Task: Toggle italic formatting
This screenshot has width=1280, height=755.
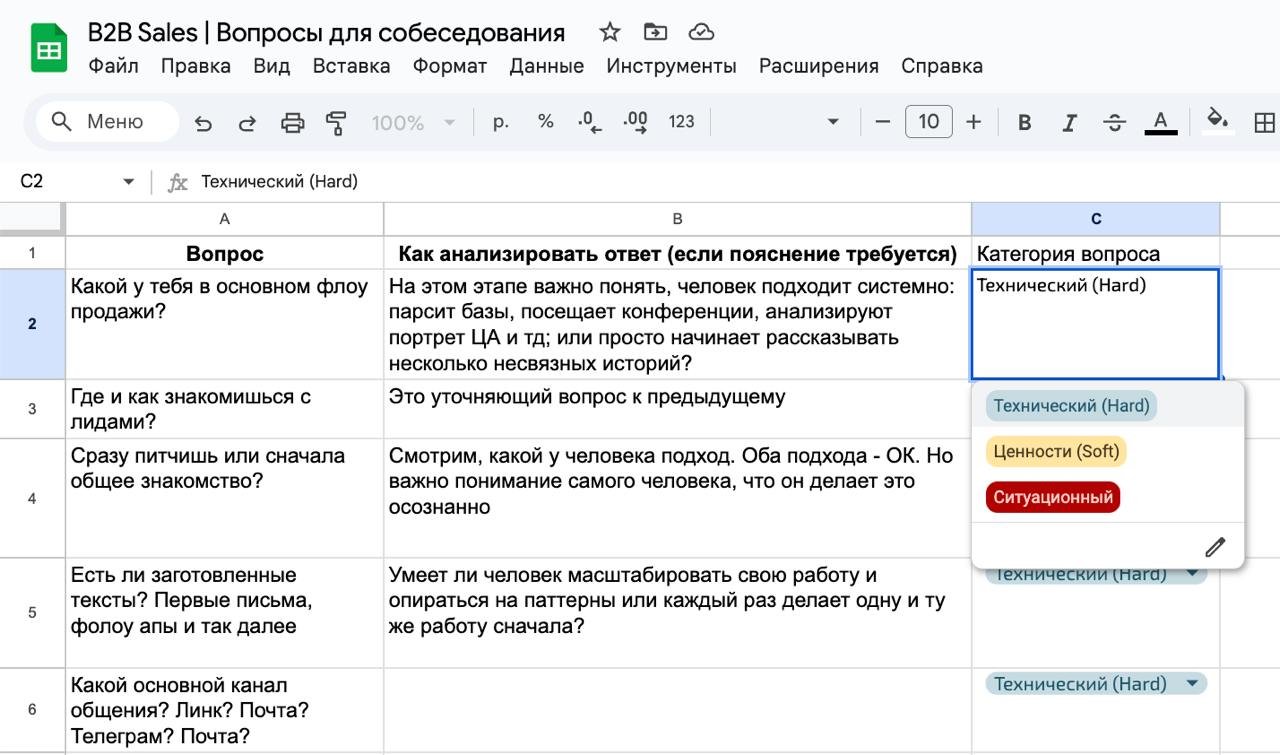Action: coord(1068,122)
